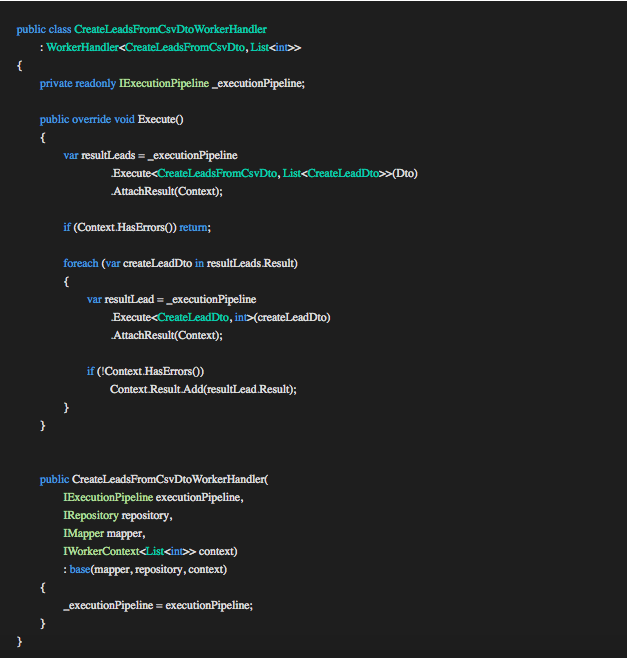Click the return keyword after HasErrors check
627x658 pixels.
click(x=193, y=227)
